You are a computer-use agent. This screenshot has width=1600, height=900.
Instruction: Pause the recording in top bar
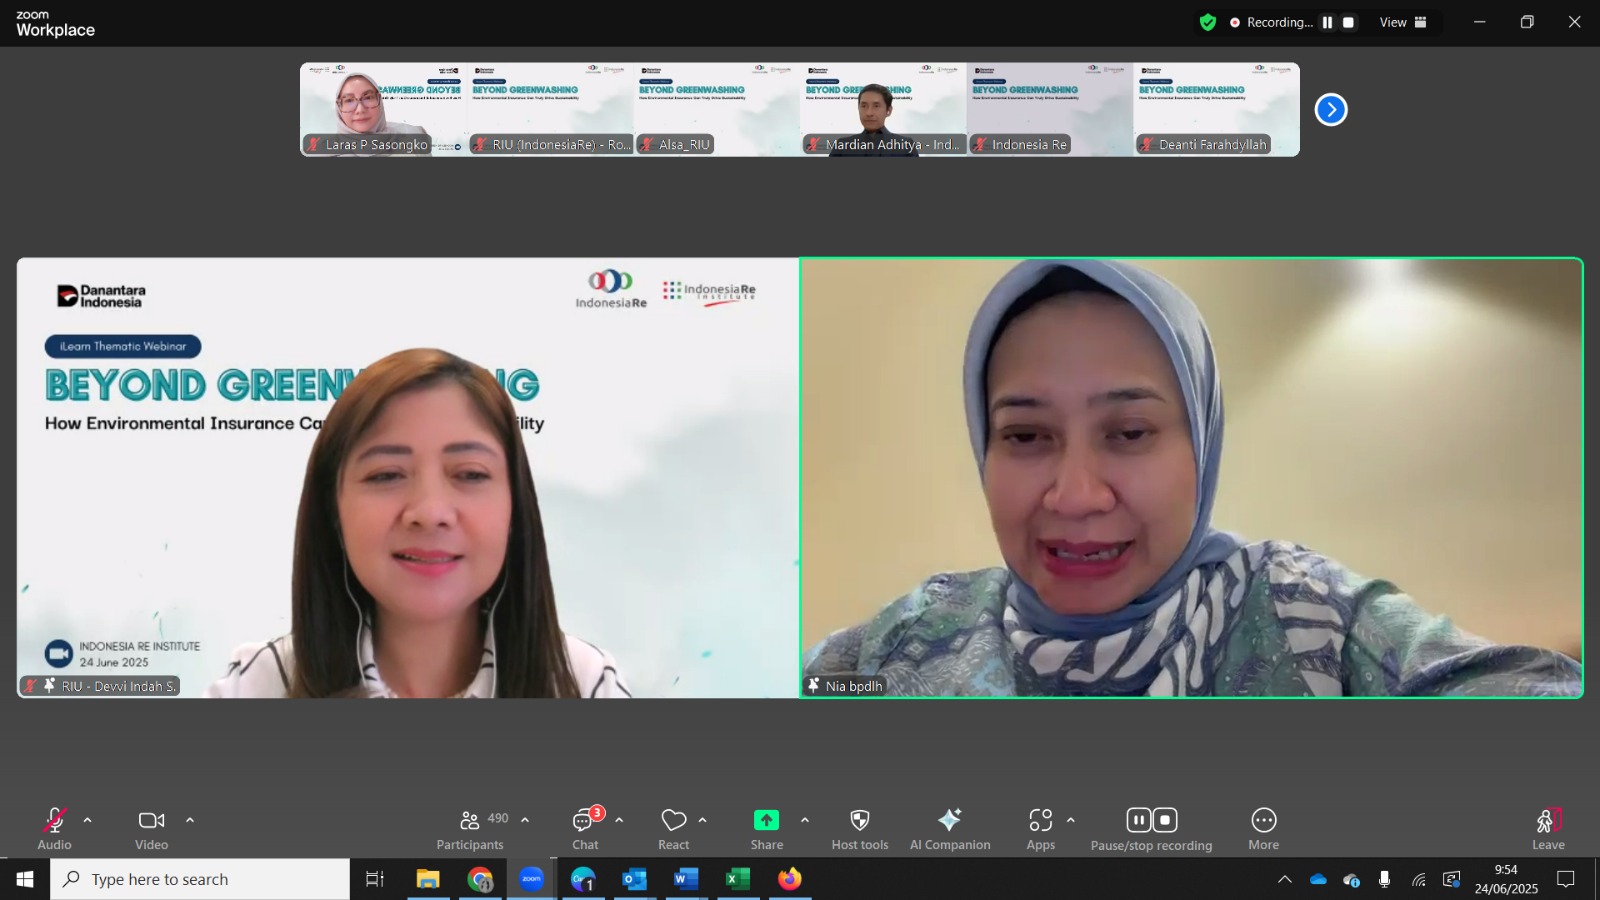click(1328, 22)
